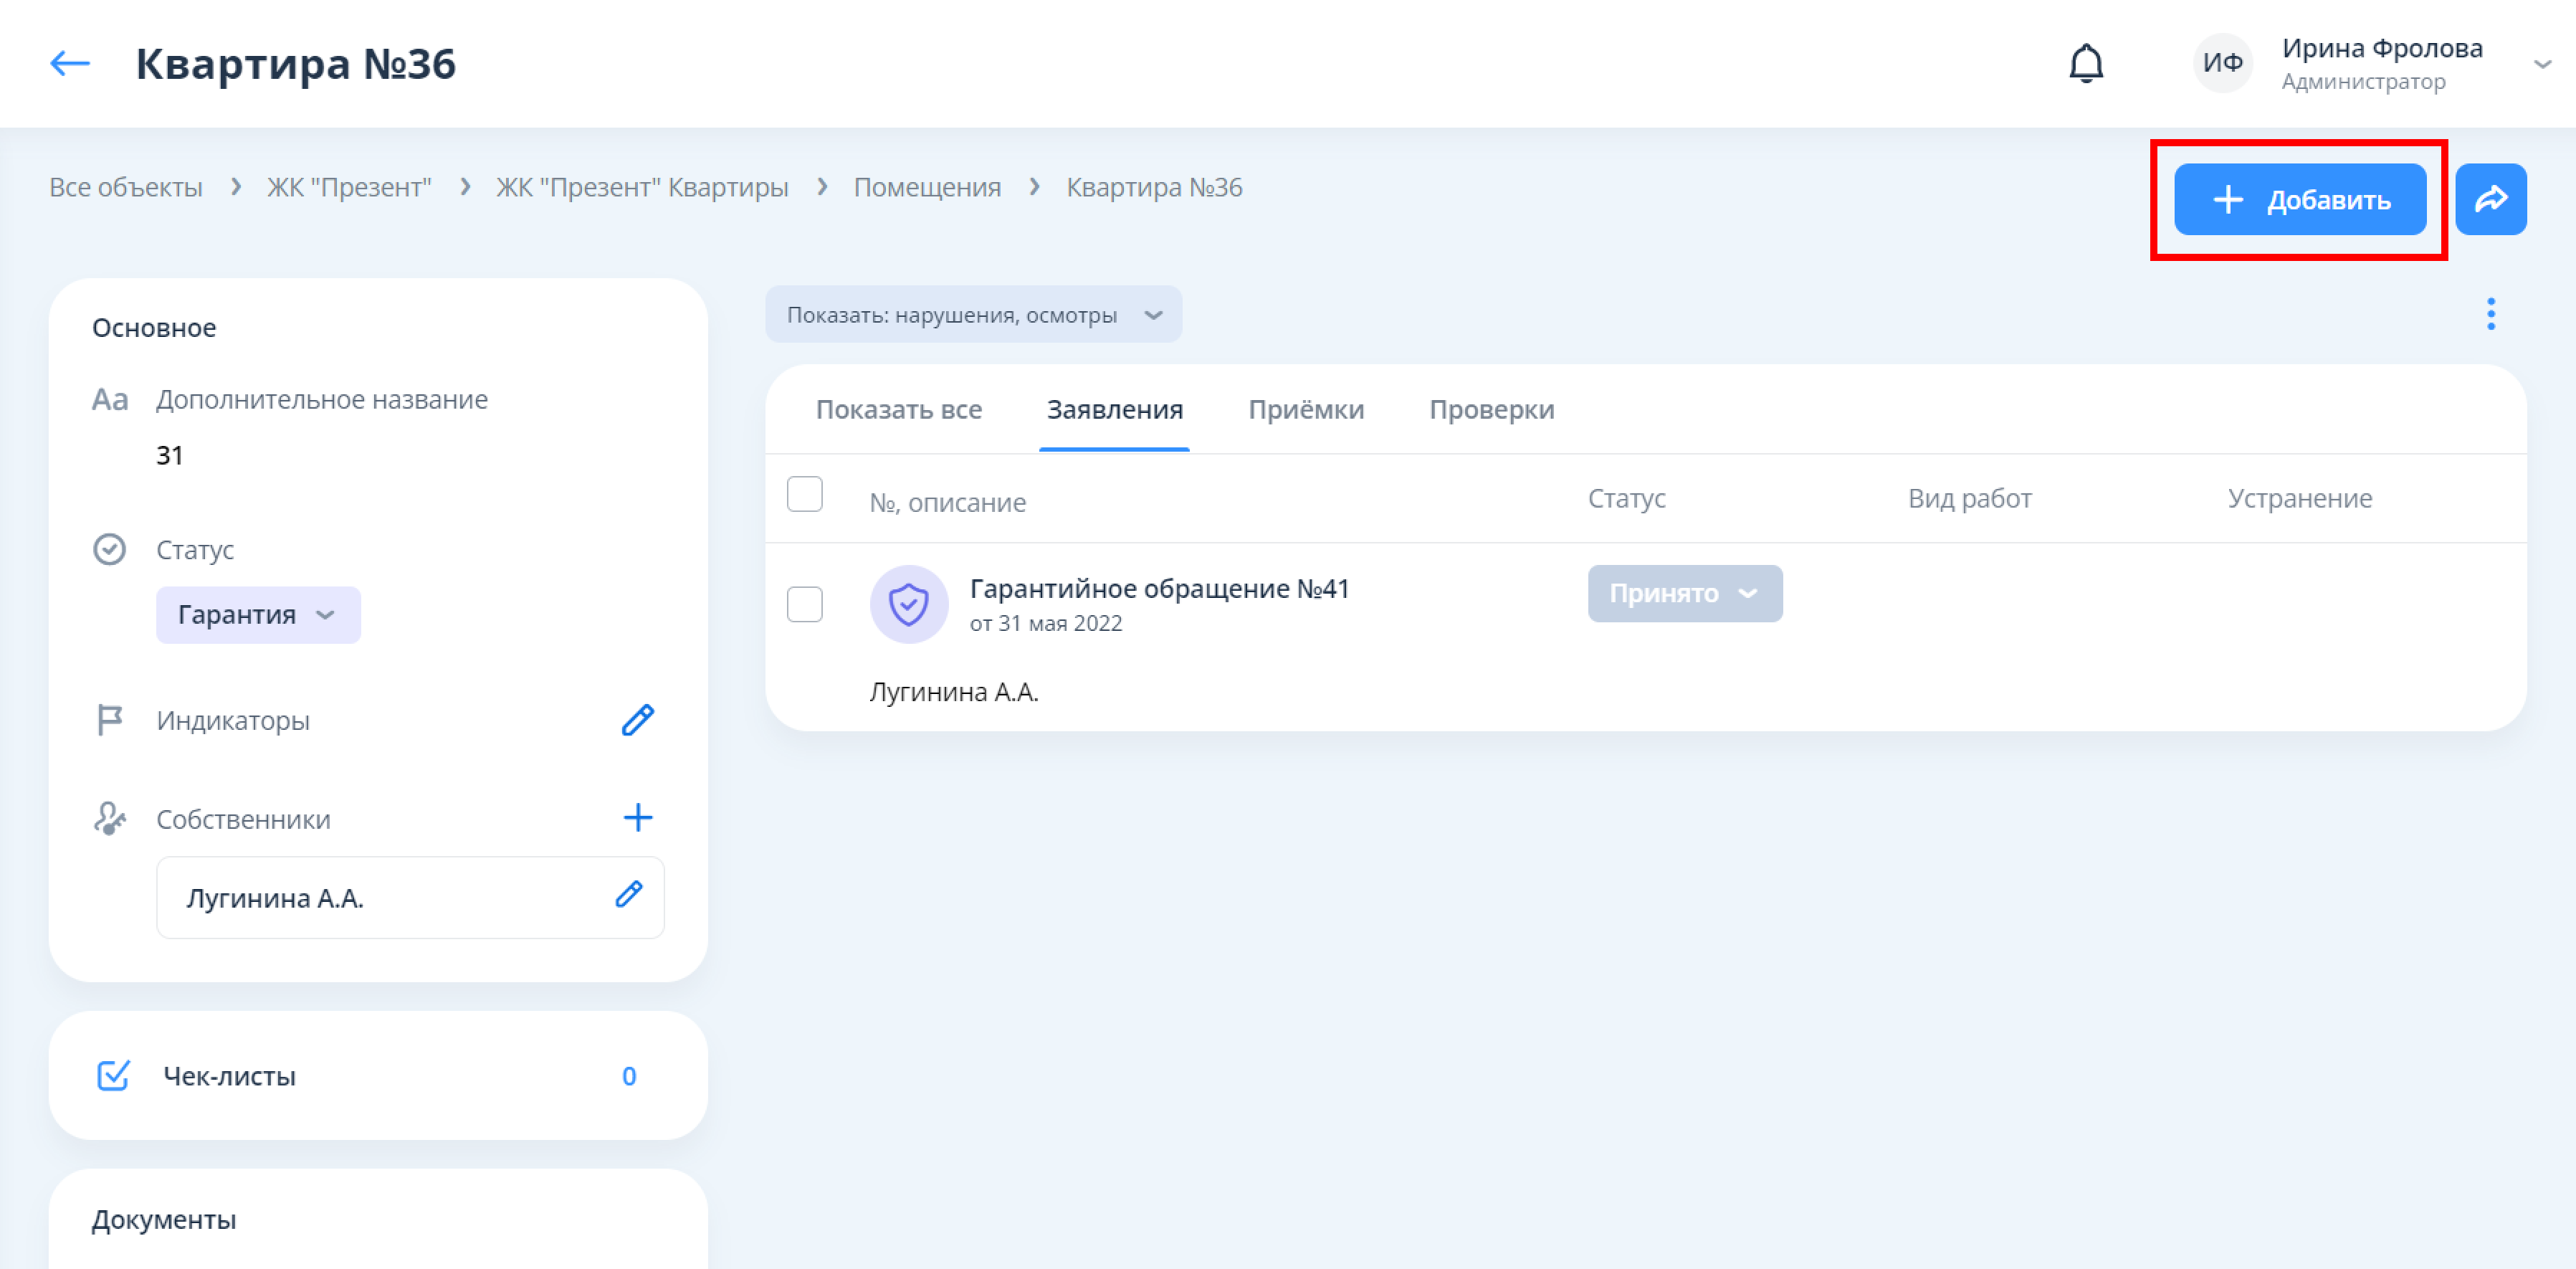The width and height of the screenshot is (2576, 1269).
Task: Expand the Гарантия status dropdown
Action: (x=258, y=615)
